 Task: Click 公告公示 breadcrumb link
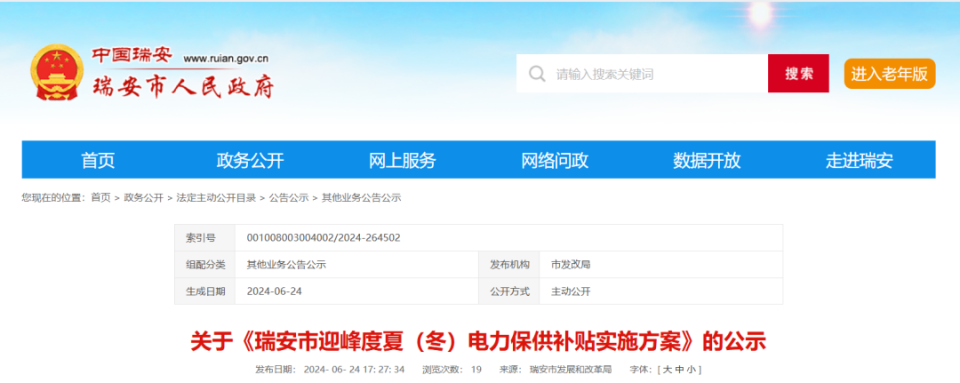[x=289, y=198]
